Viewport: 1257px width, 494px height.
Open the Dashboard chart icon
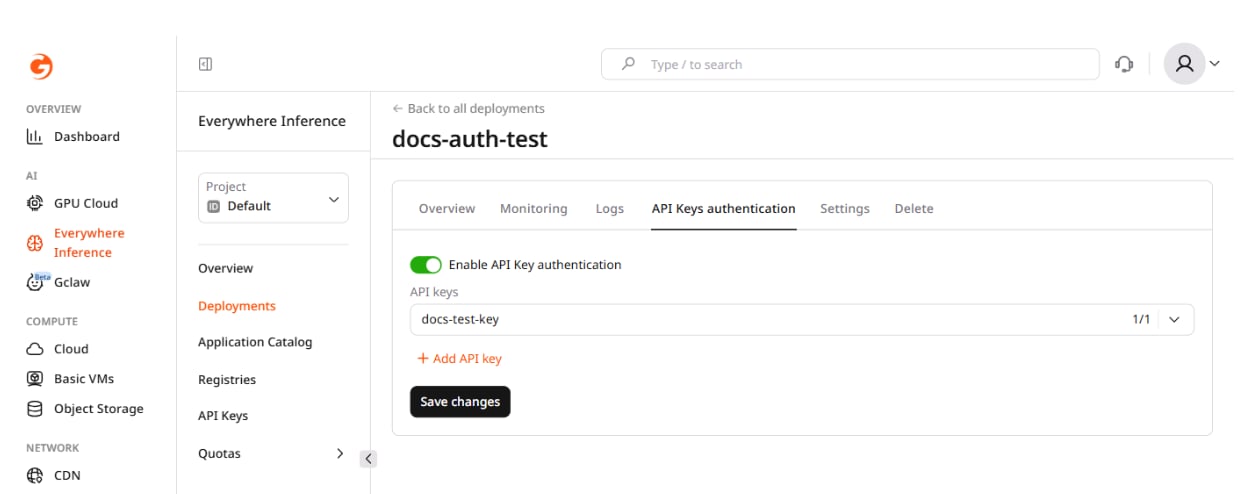35,137
